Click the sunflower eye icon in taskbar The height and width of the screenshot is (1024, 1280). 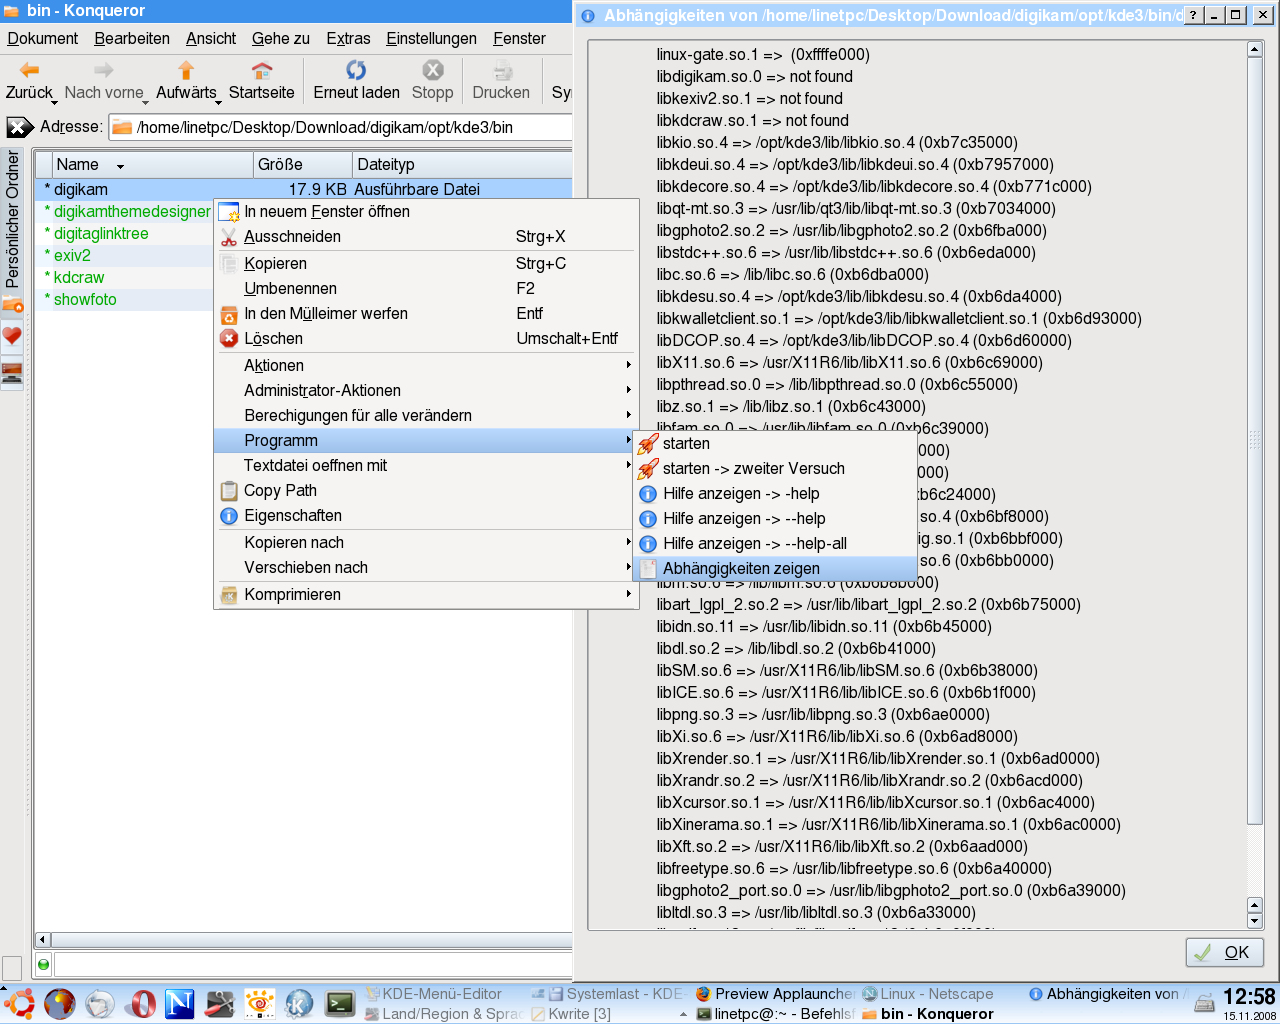click(259, 1003)
